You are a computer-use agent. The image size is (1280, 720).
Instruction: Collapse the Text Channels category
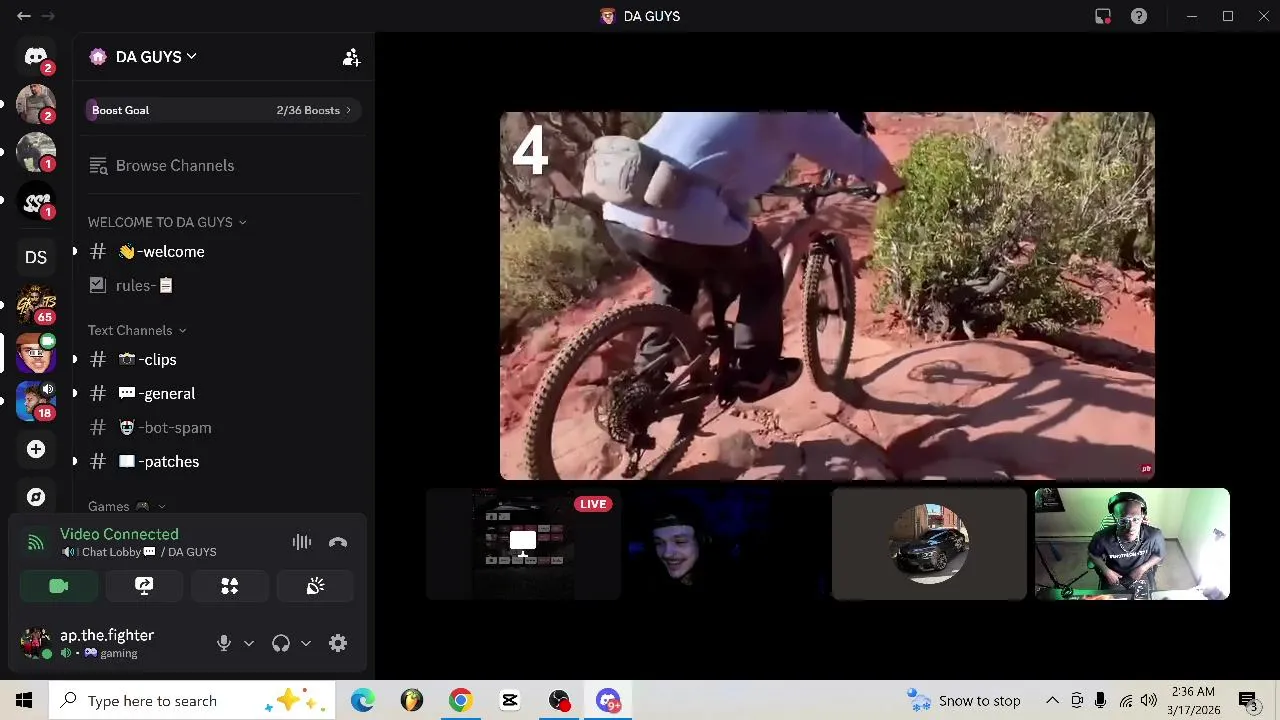coord(137,330)
